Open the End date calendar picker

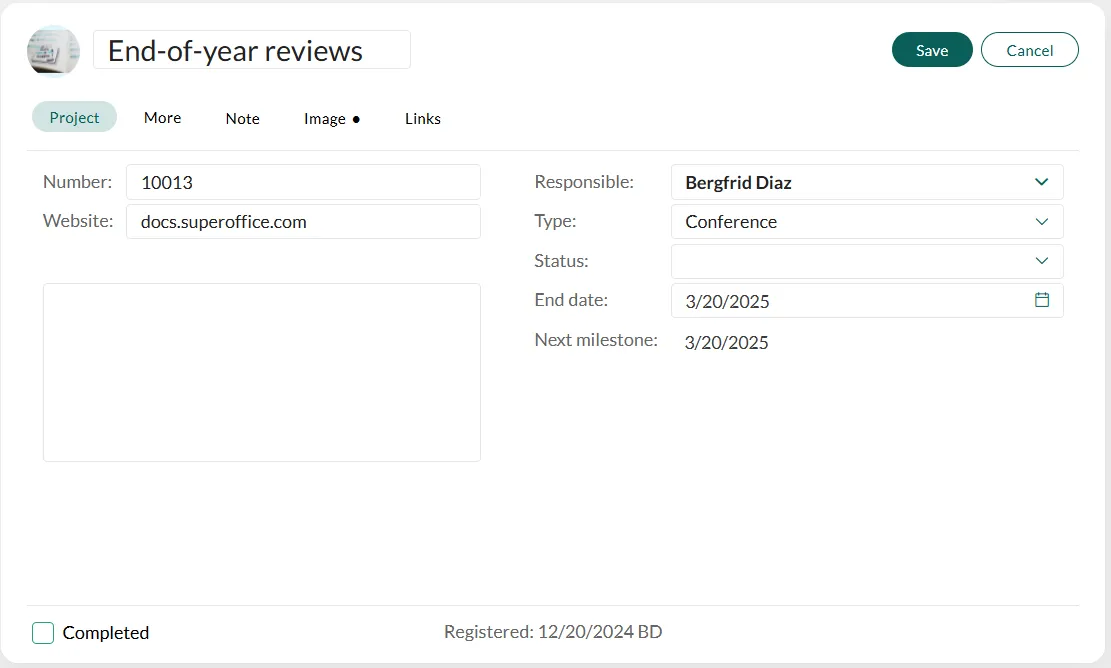(x=1041, y=300)
